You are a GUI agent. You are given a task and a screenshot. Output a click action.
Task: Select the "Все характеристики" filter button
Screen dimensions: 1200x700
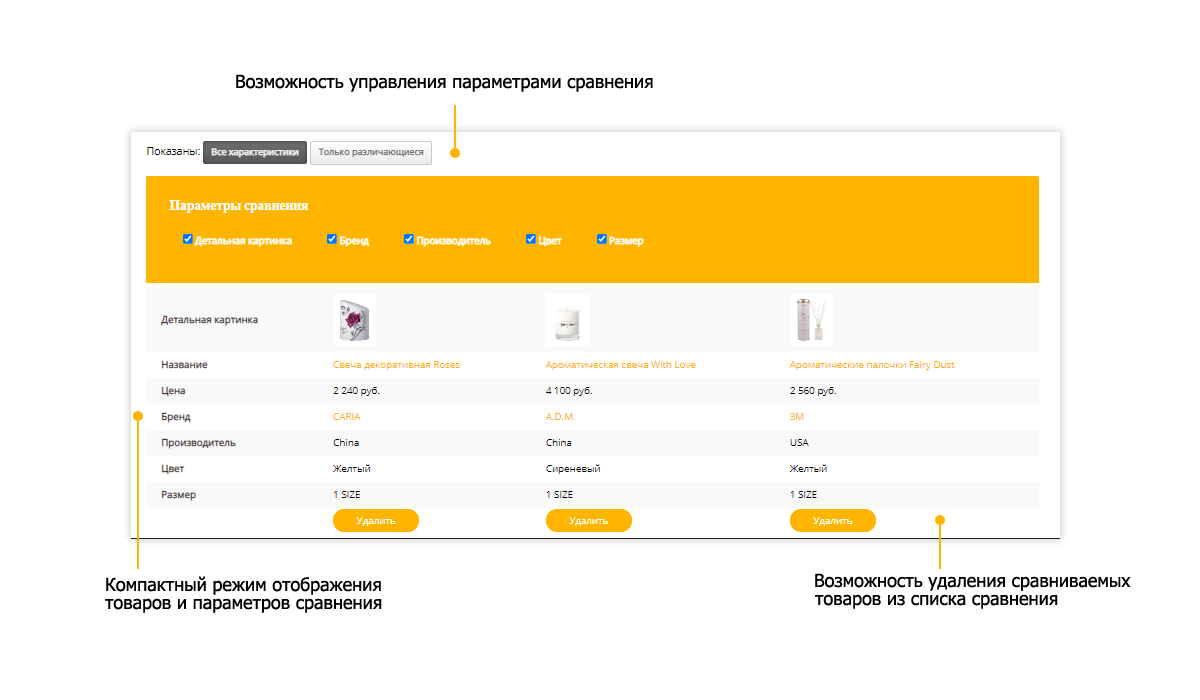click(x=255, y=153)
